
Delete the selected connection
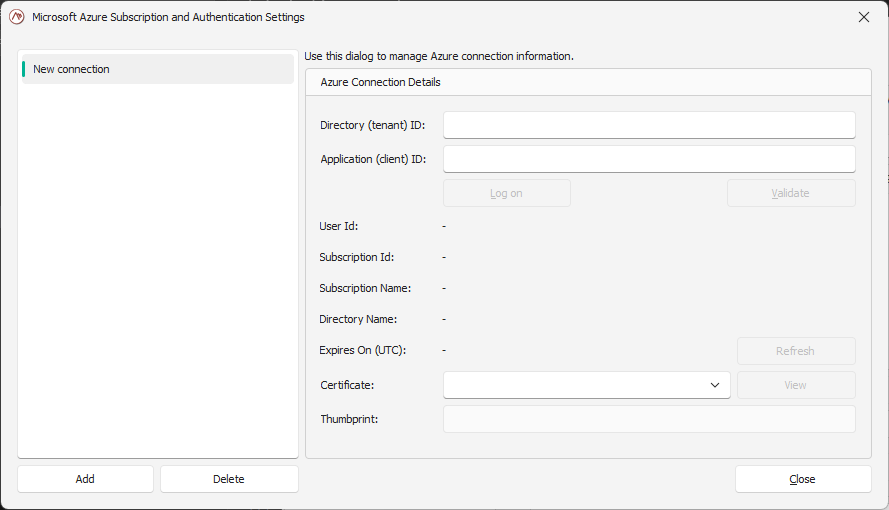(229, 479)
